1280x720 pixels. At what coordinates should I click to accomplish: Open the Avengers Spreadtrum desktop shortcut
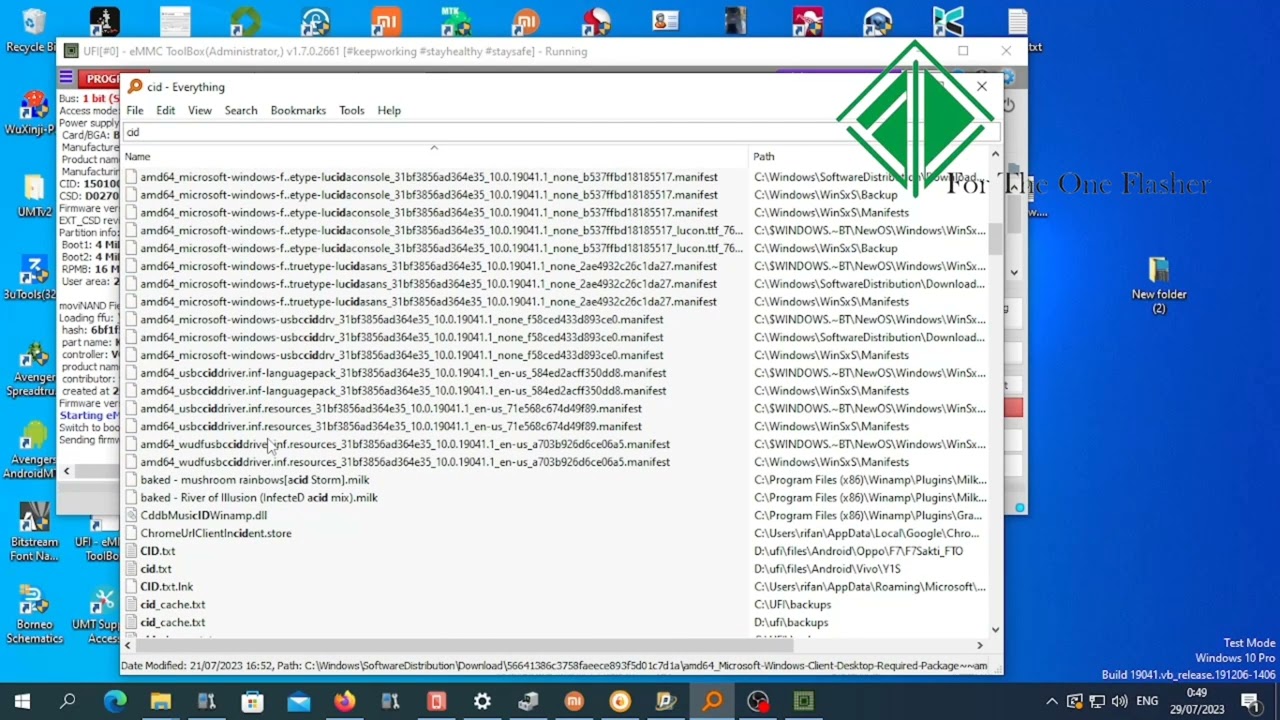click(x=33, y=368)
